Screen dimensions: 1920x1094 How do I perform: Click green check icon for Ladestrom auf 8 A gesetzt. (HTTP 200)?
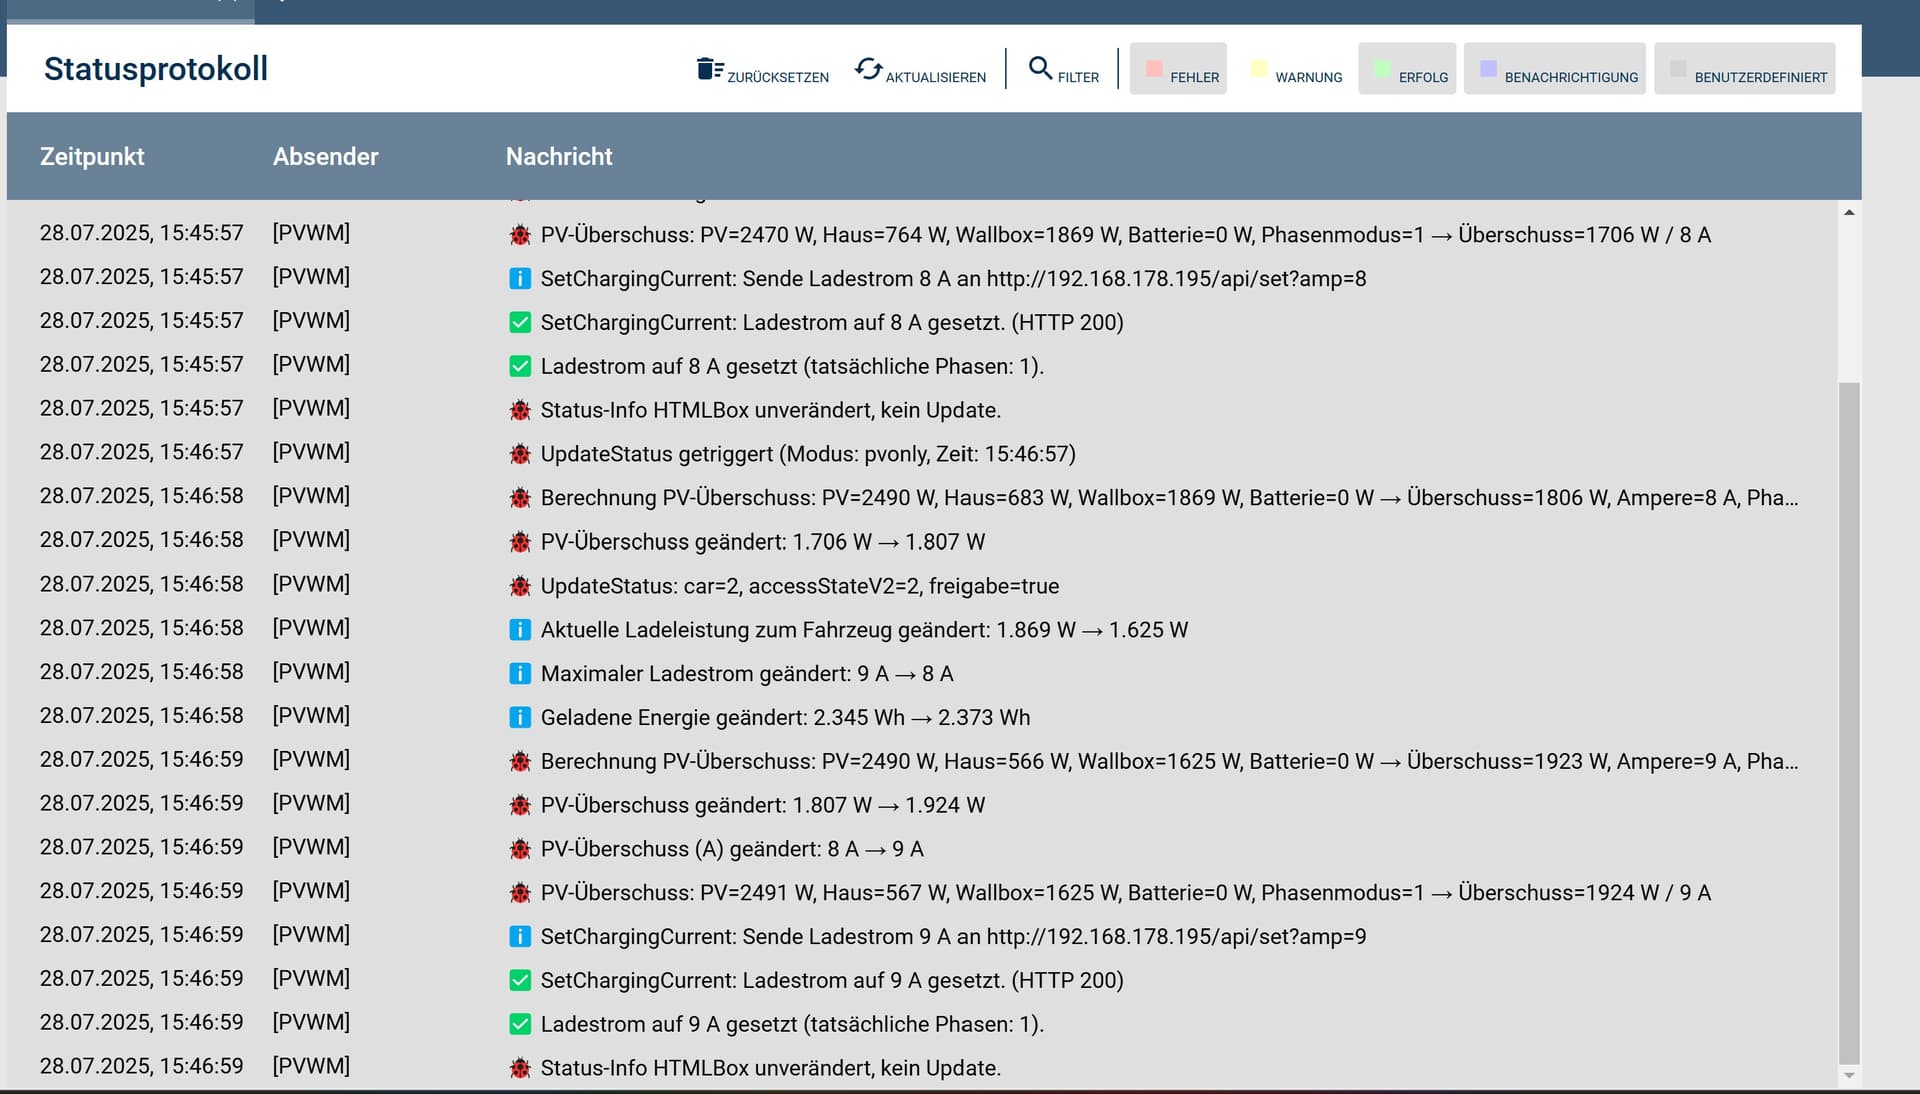click(520, 322)
